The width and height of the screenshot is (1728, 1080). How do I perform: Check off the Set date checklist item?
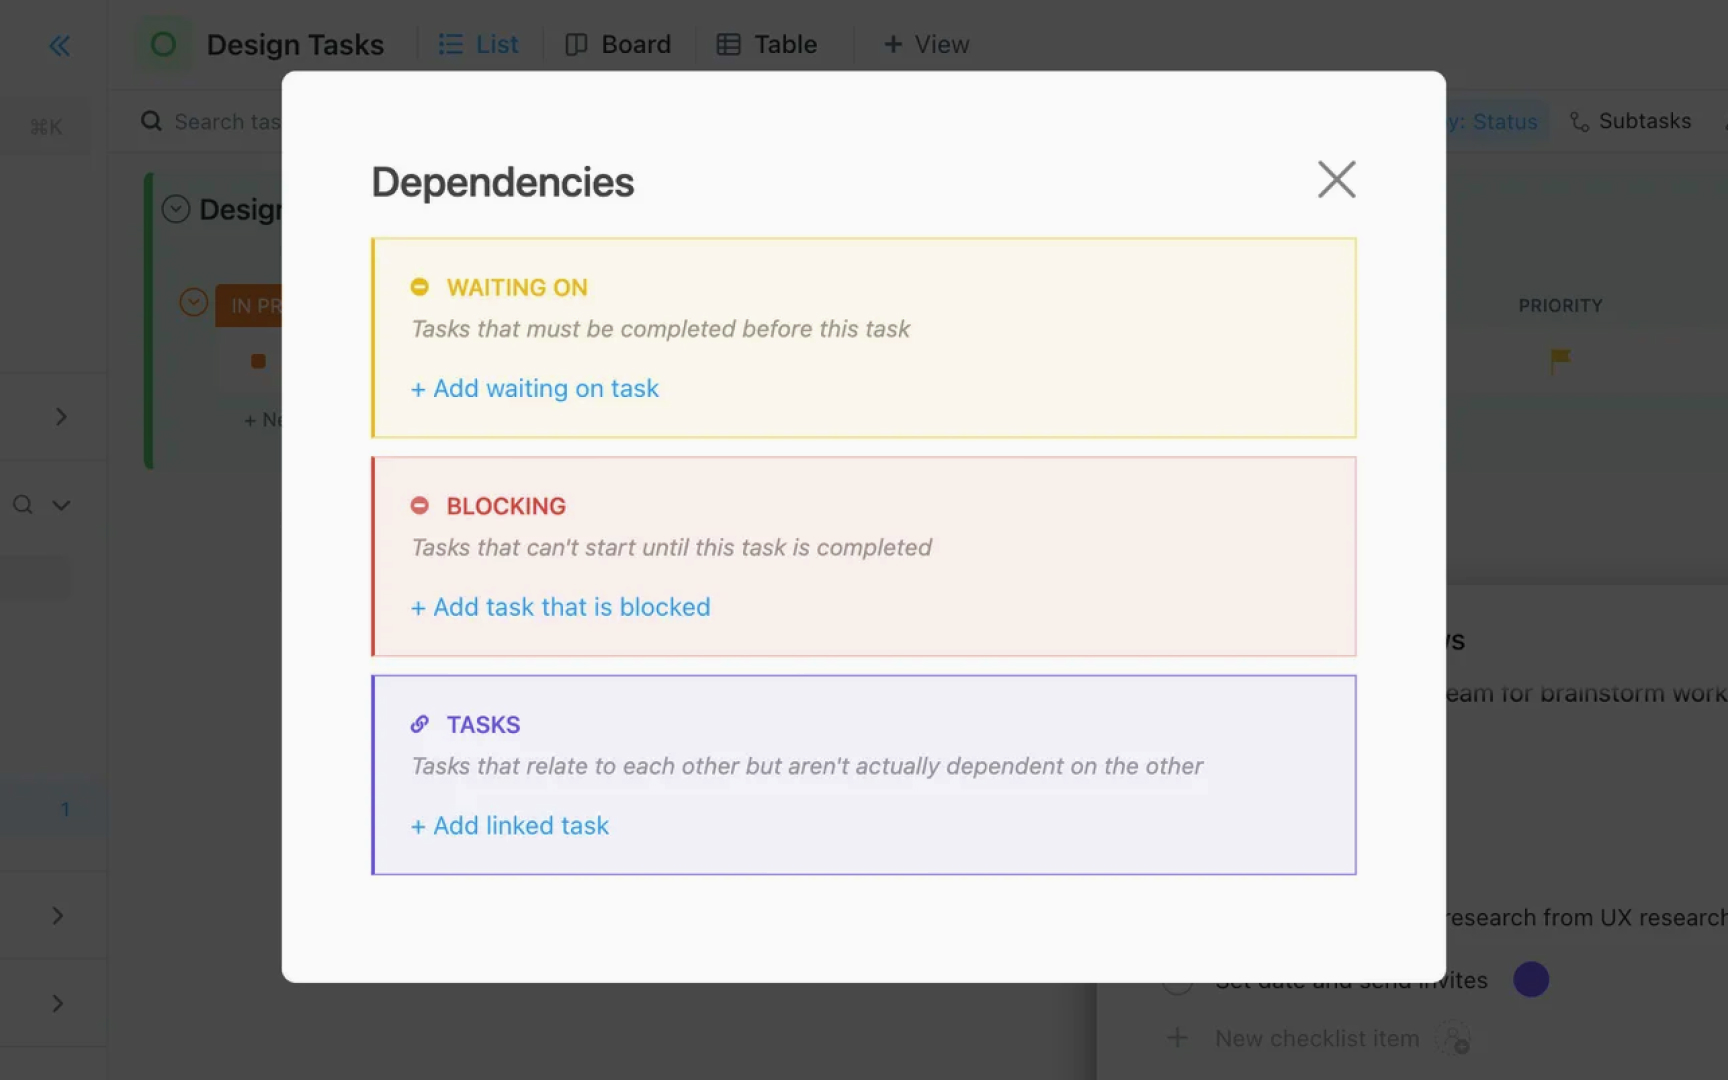point(1177,981)
